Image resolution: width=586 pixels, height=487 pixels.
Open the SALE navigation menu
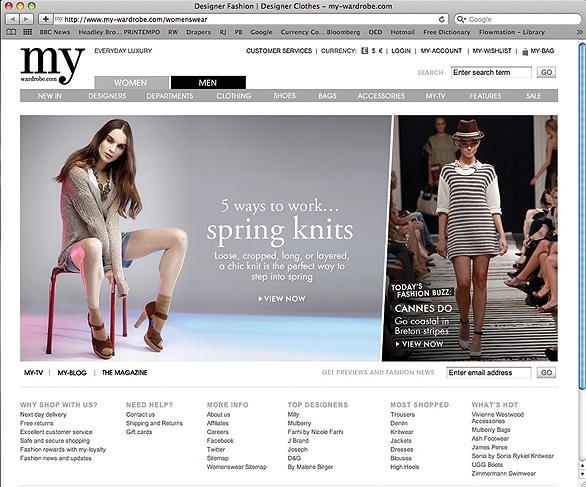(x=533, y=96)
